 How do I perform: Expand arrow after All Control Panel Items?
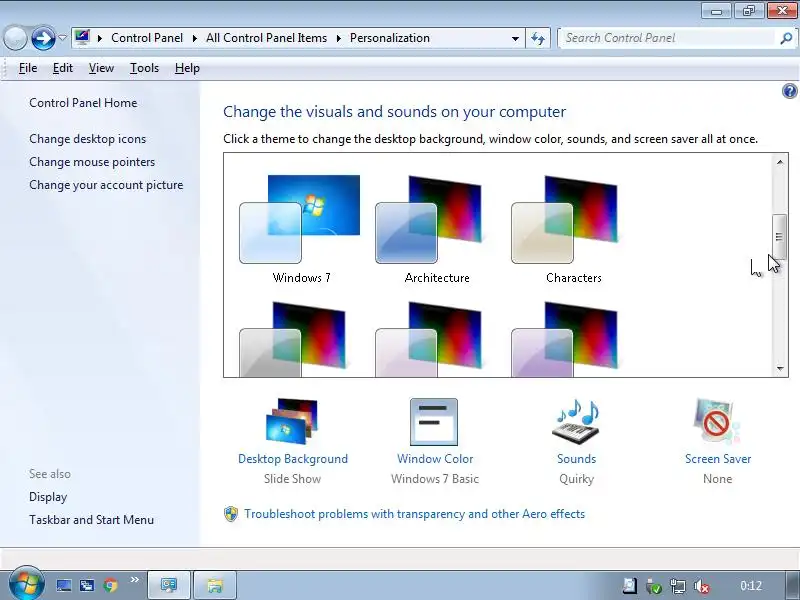tap(338, 38)
